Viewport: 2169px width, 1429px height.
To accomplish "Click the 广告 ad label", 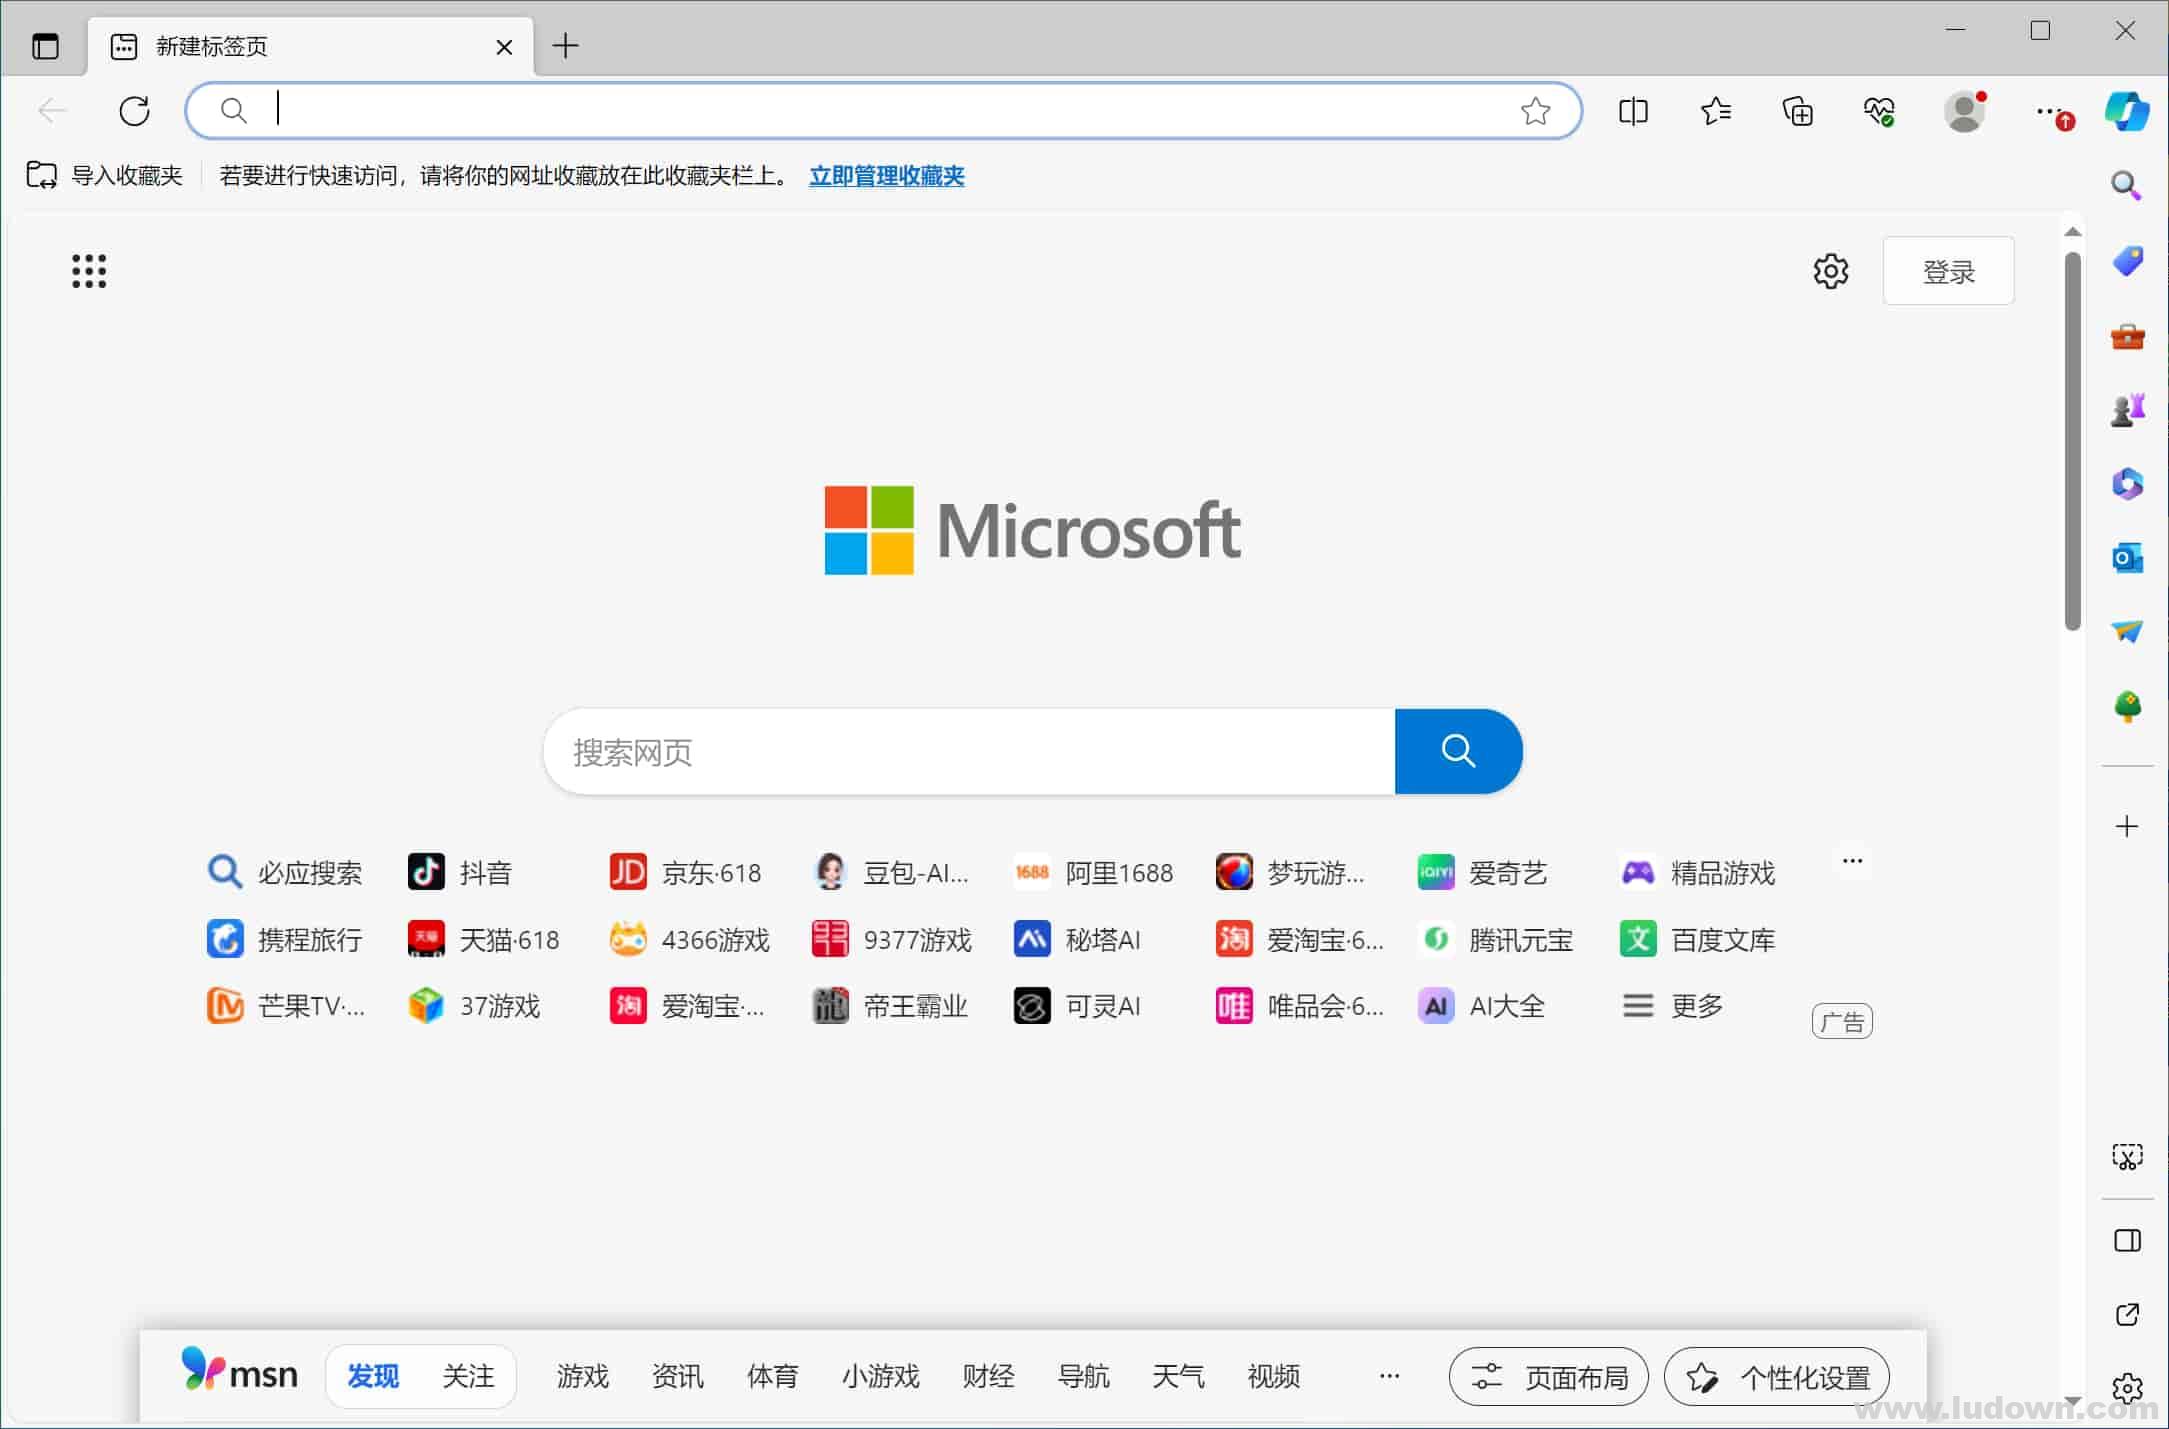I will click(x=1842, y=1021).
